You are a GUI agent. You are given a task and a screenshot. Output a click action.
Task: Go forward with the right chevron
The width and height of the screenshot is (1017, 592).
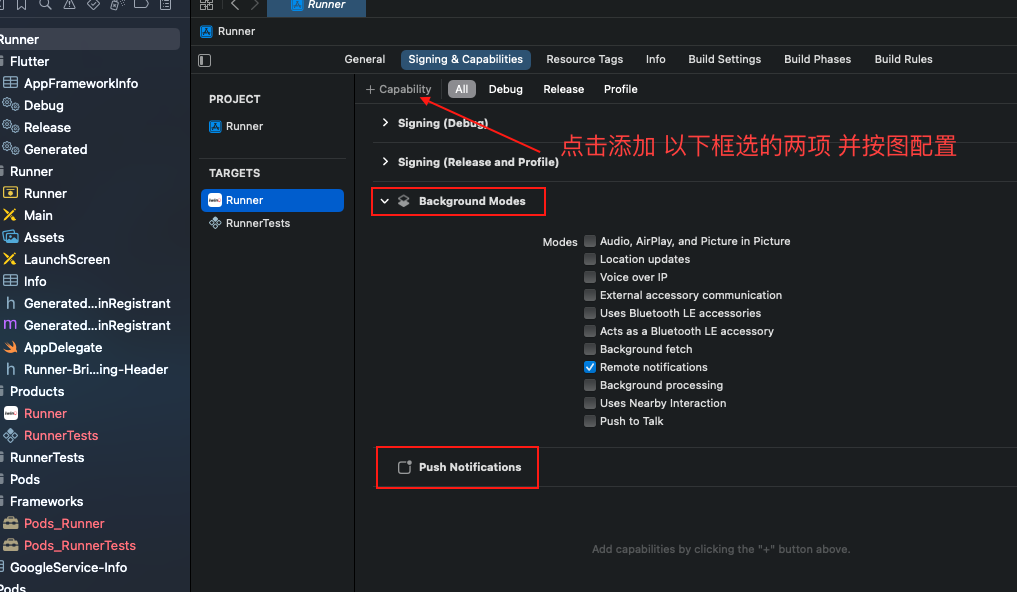pyautogui.click(x=255, y=5)
